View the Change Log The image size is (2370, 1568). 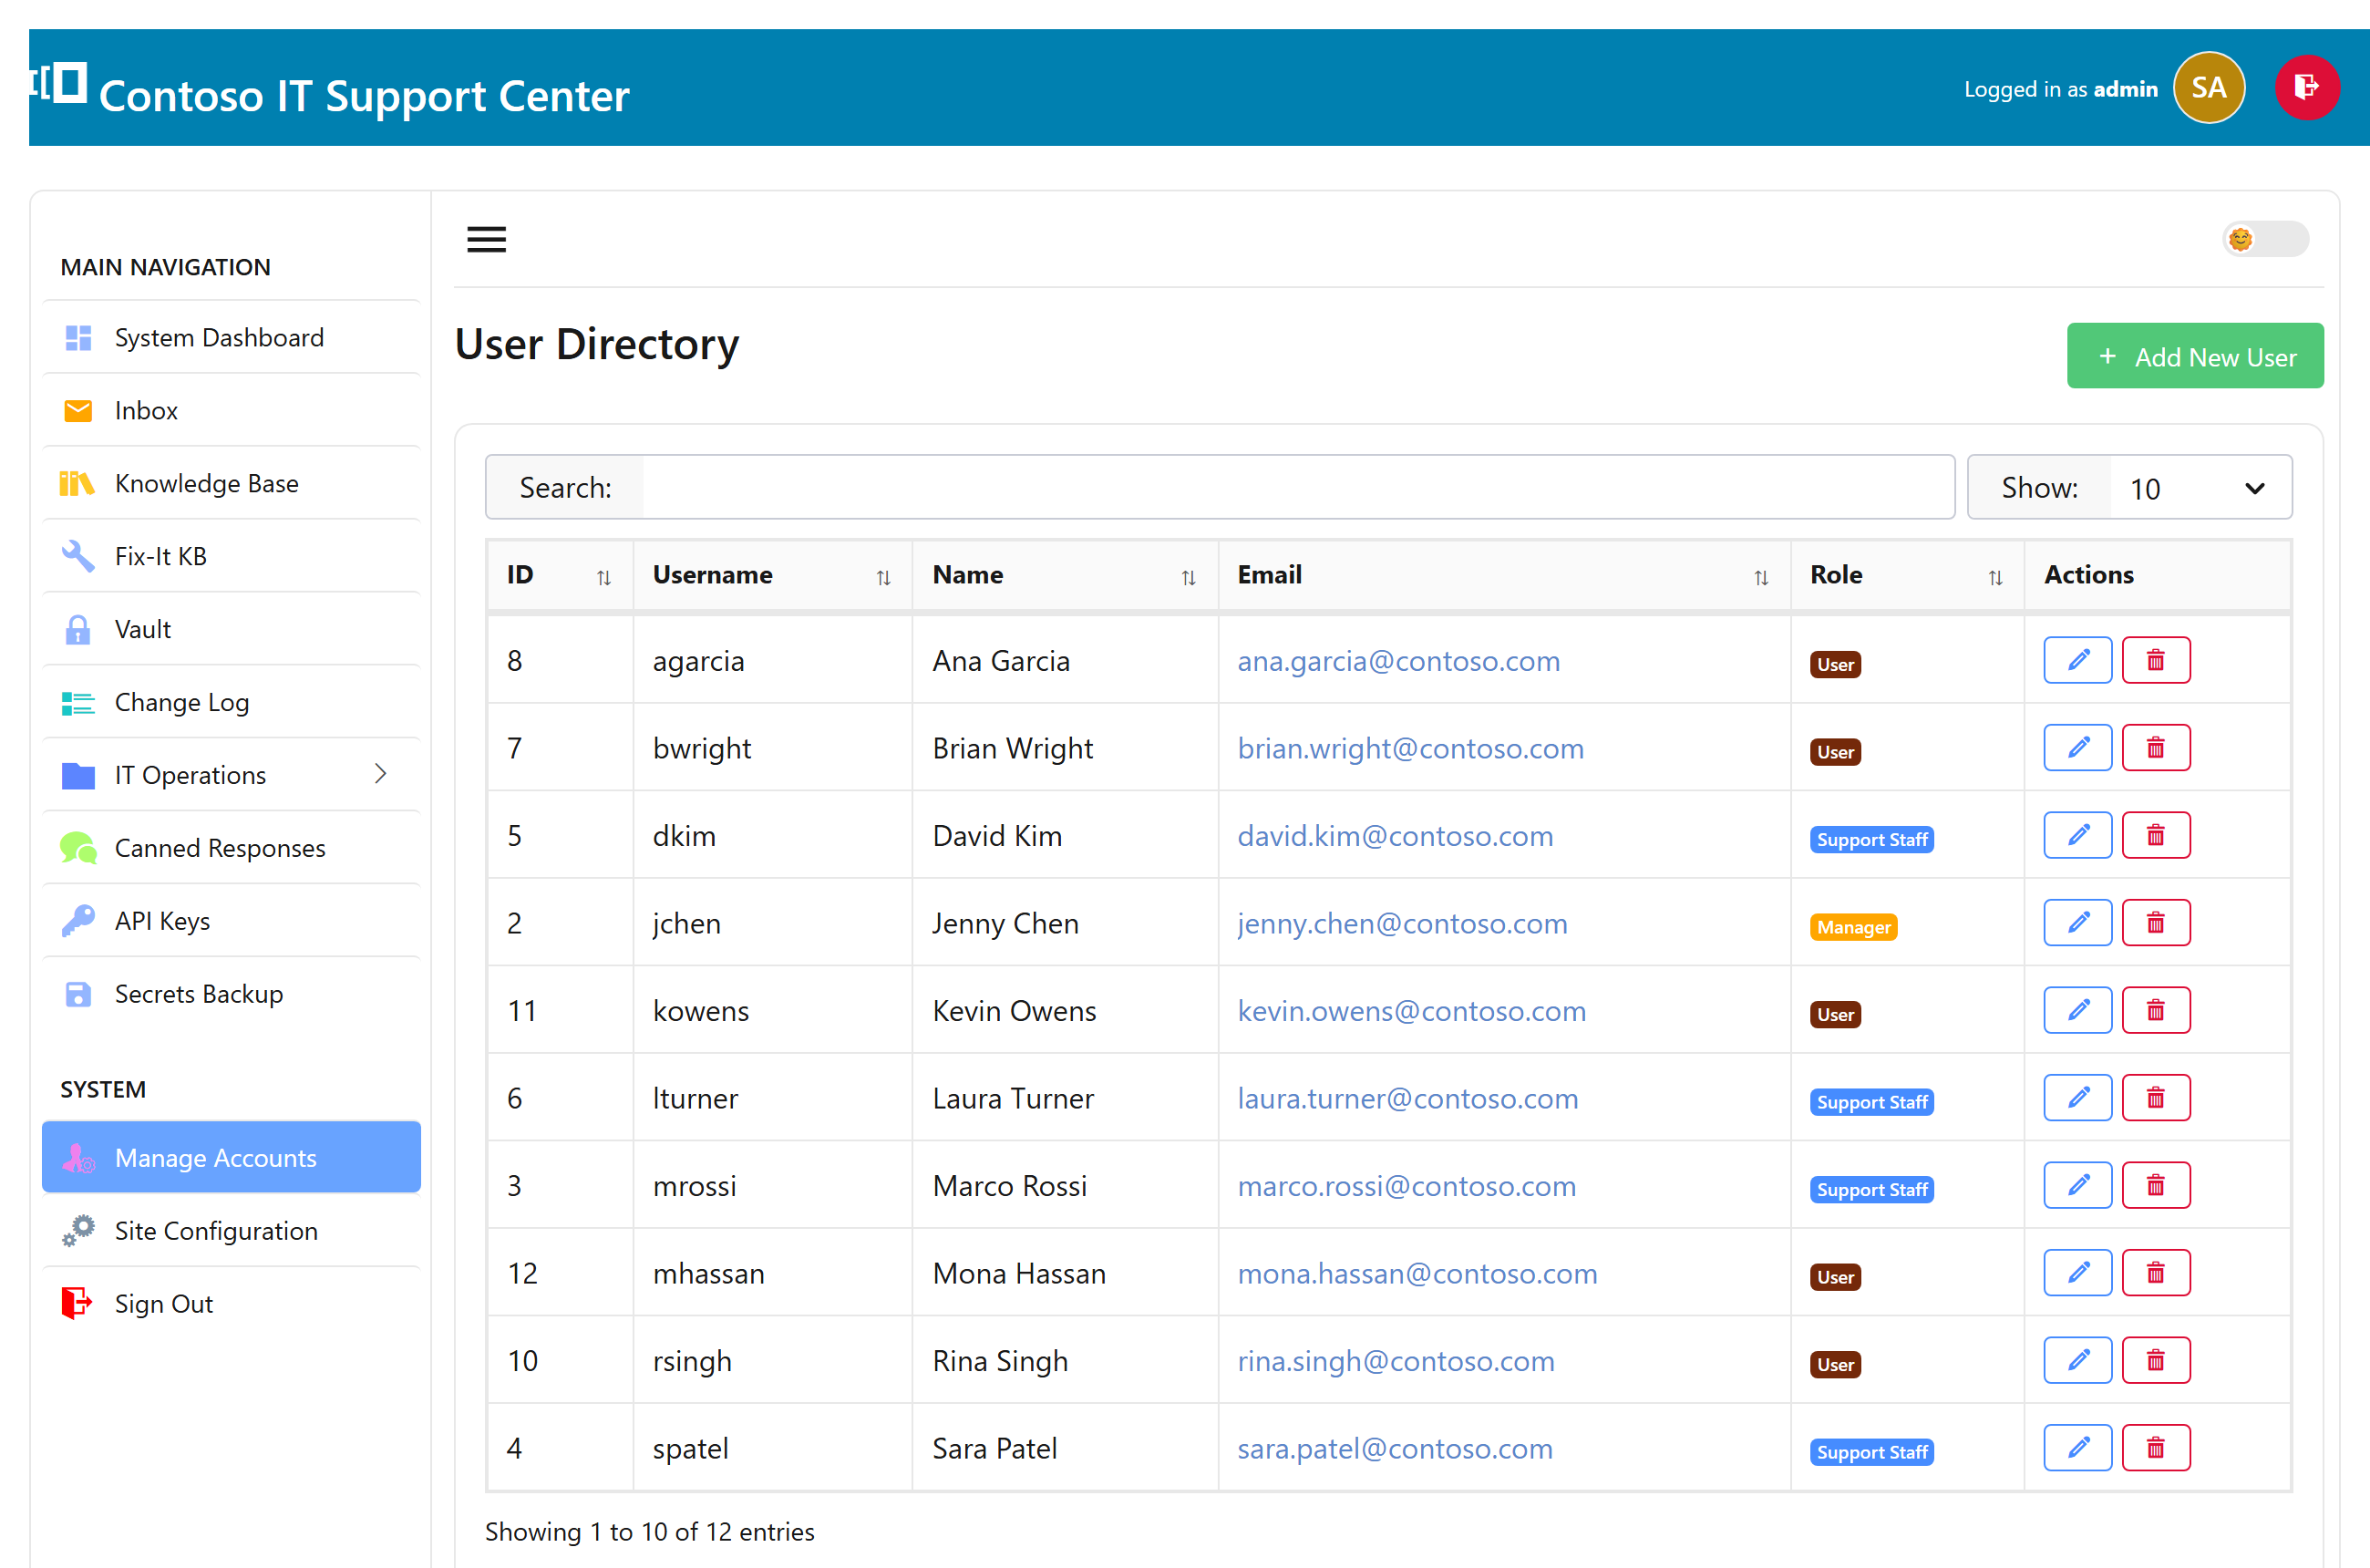coord(231,703)
